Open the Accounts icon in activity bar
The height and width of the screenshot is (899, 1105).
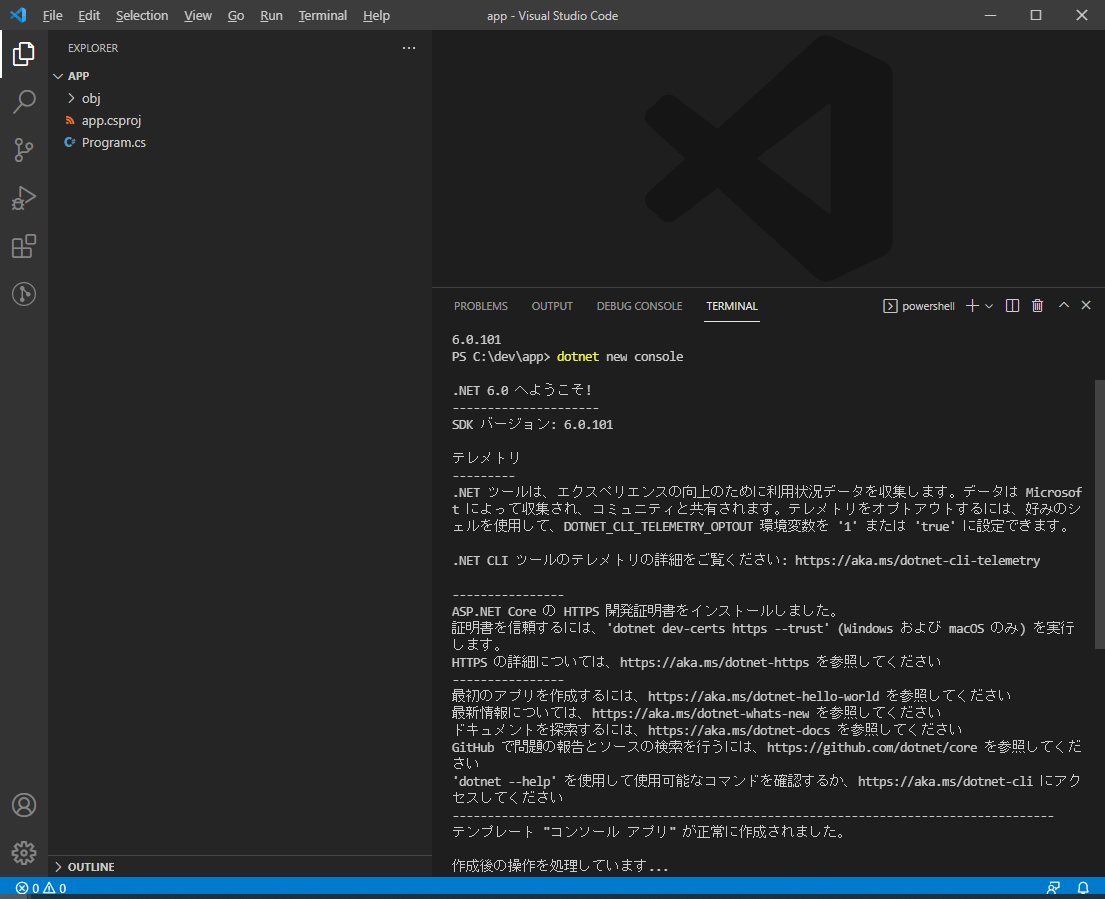click(23, 805)
